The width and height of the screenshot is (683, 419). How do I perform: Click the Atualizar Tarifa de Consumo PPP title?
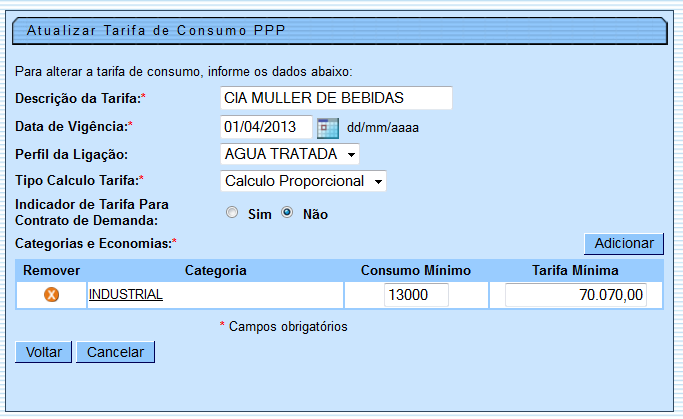click(156, 30)
